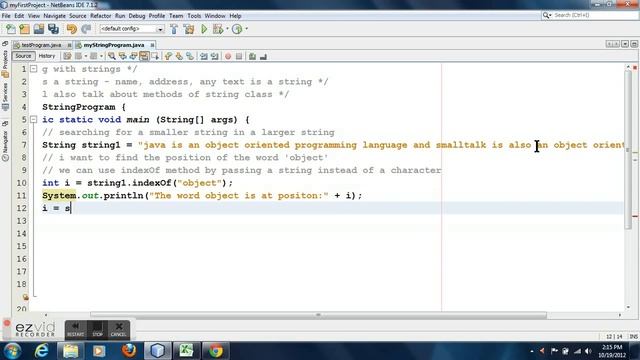
Task: Click the New Project toolbar icon
Action: [x=24, y=29]
